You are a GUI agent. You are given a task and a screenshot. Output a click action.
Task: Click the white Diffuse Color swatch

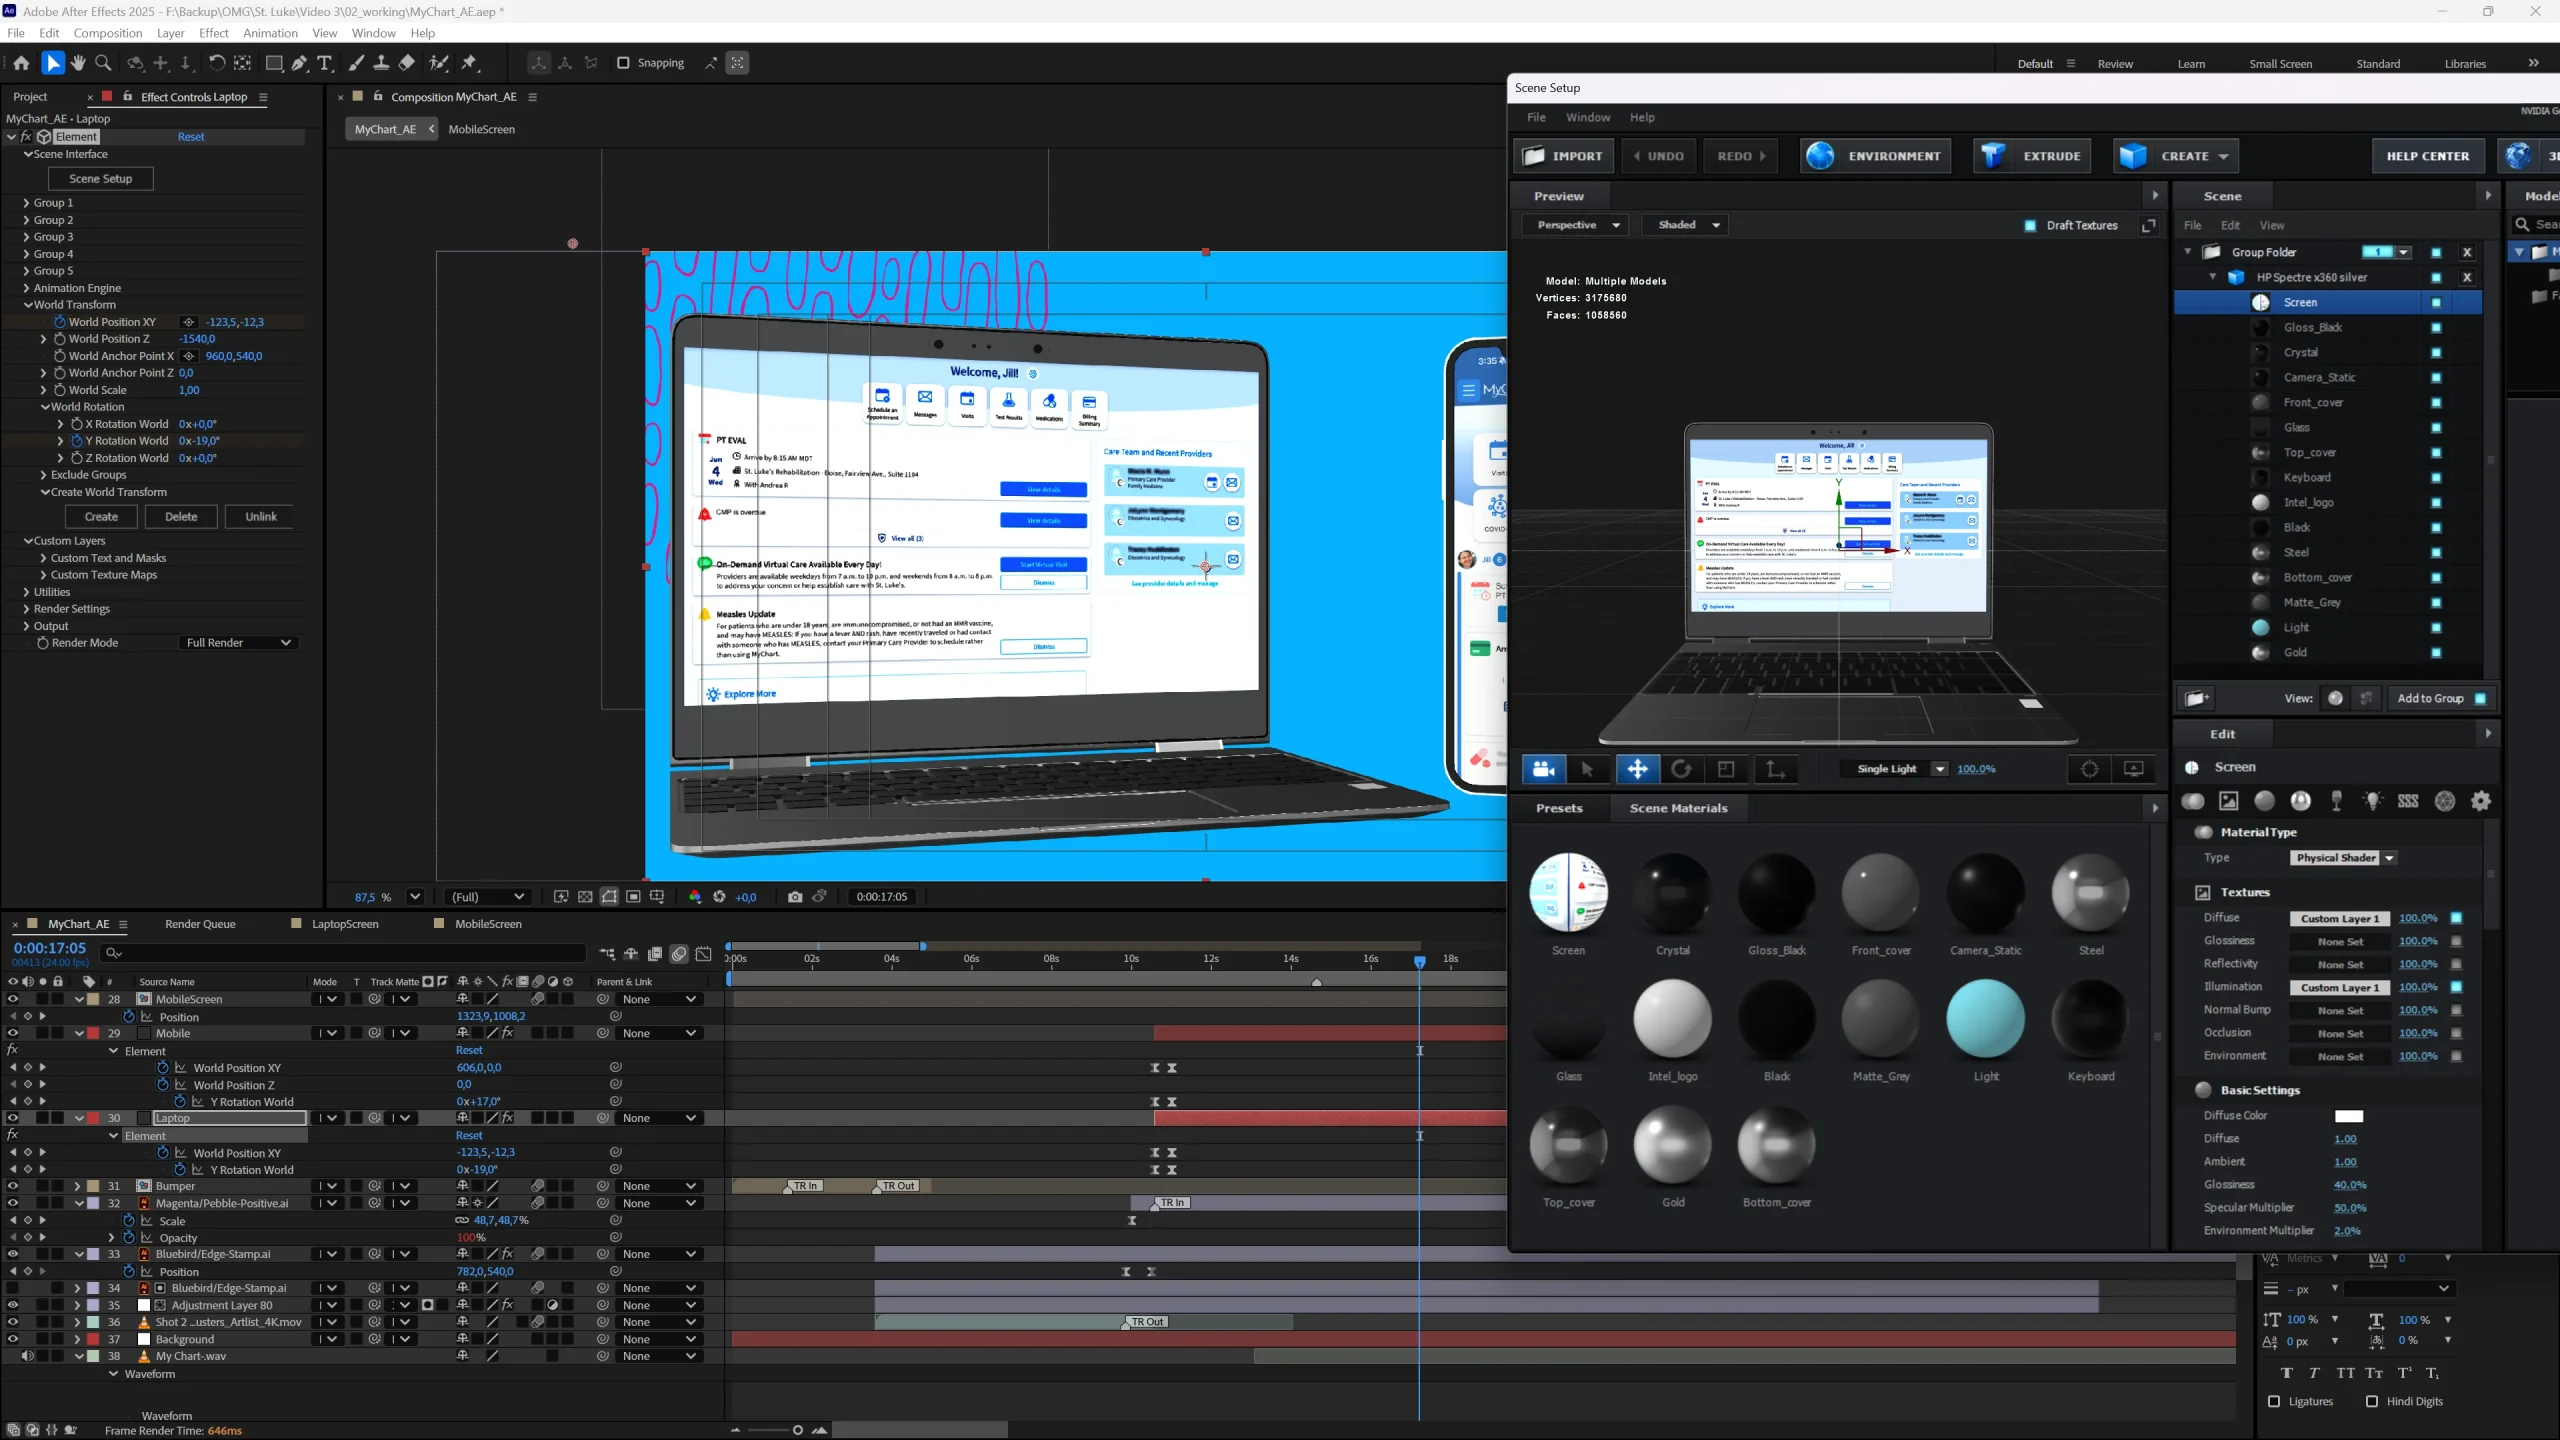coord(2348,1116)
